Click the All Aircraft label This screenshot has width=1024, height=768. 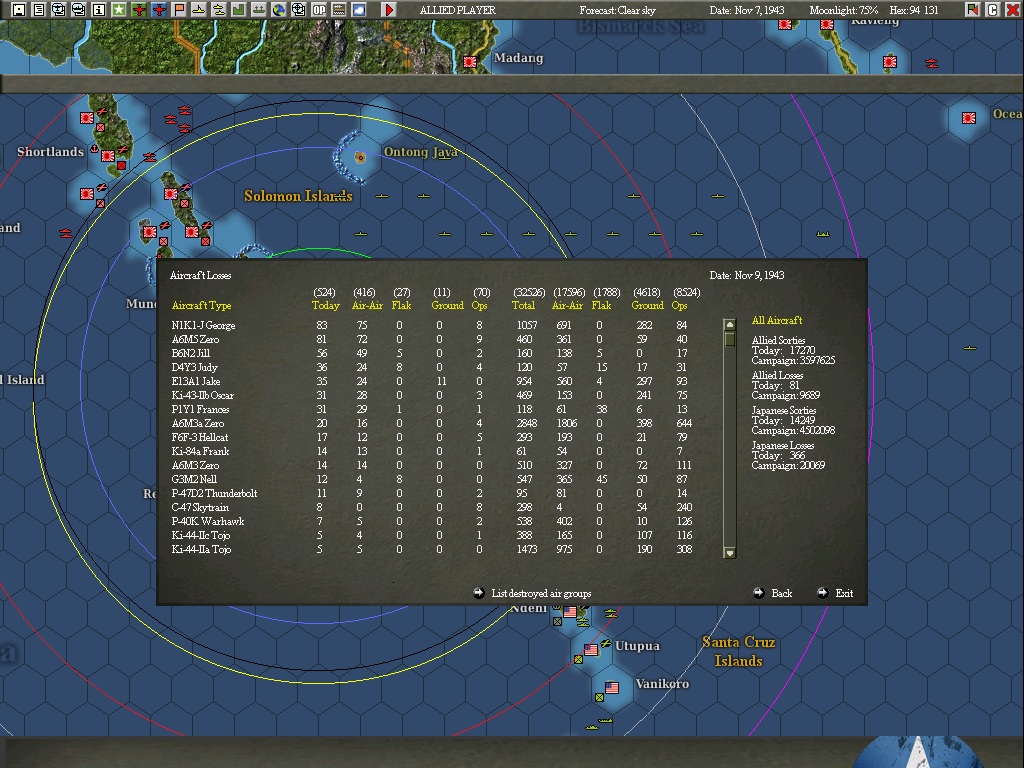pyautogui.click(x=776, y=320)
